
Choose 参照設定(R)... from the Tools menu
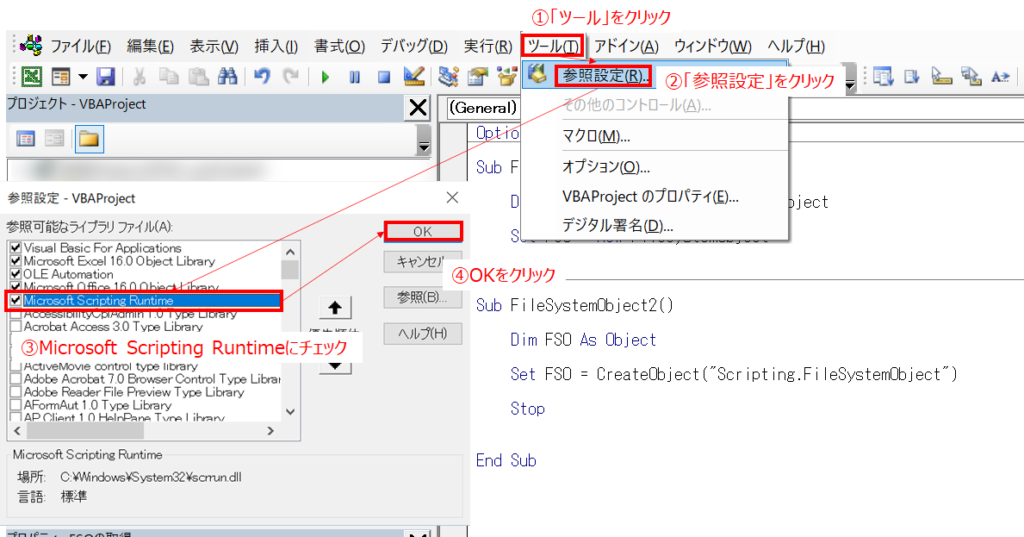[x=603, y=76]
